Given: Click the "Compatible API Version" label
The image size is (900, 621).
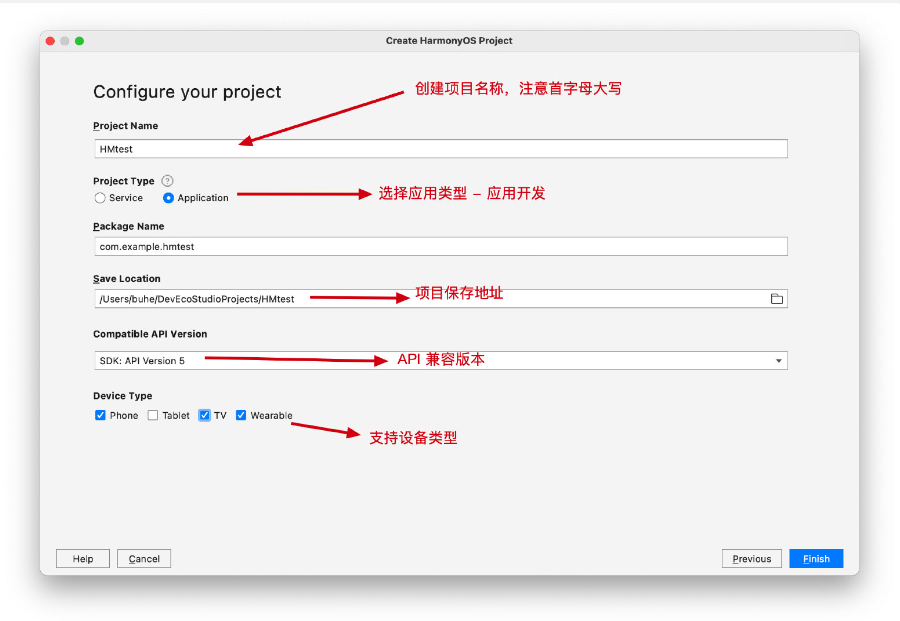Looking at the screenshot, I should [x=150, y=334].
